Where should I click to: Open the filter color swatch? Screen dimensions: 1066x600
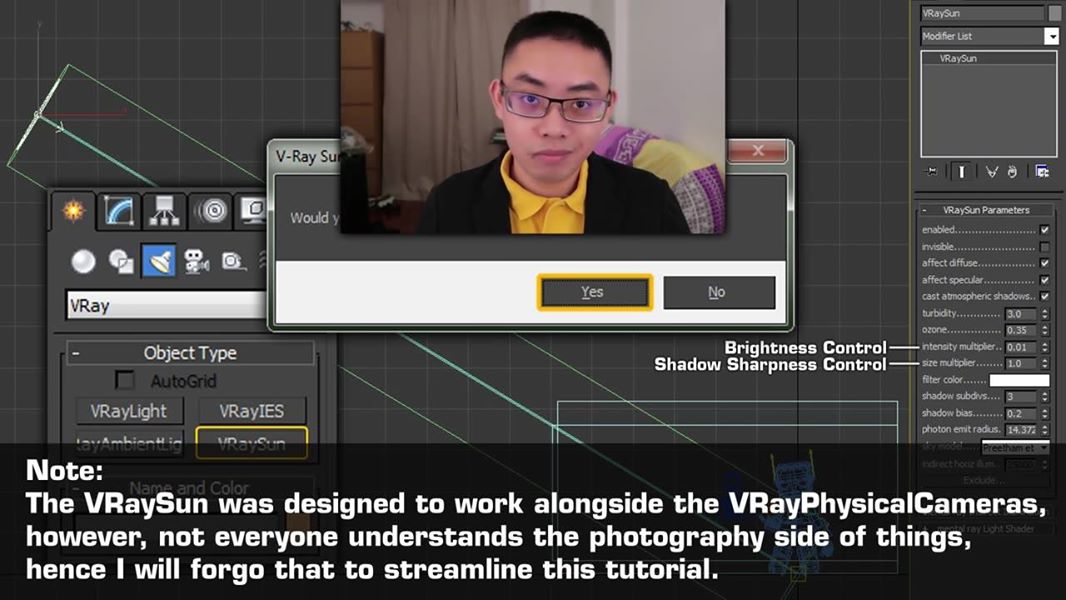[1019, 380]
